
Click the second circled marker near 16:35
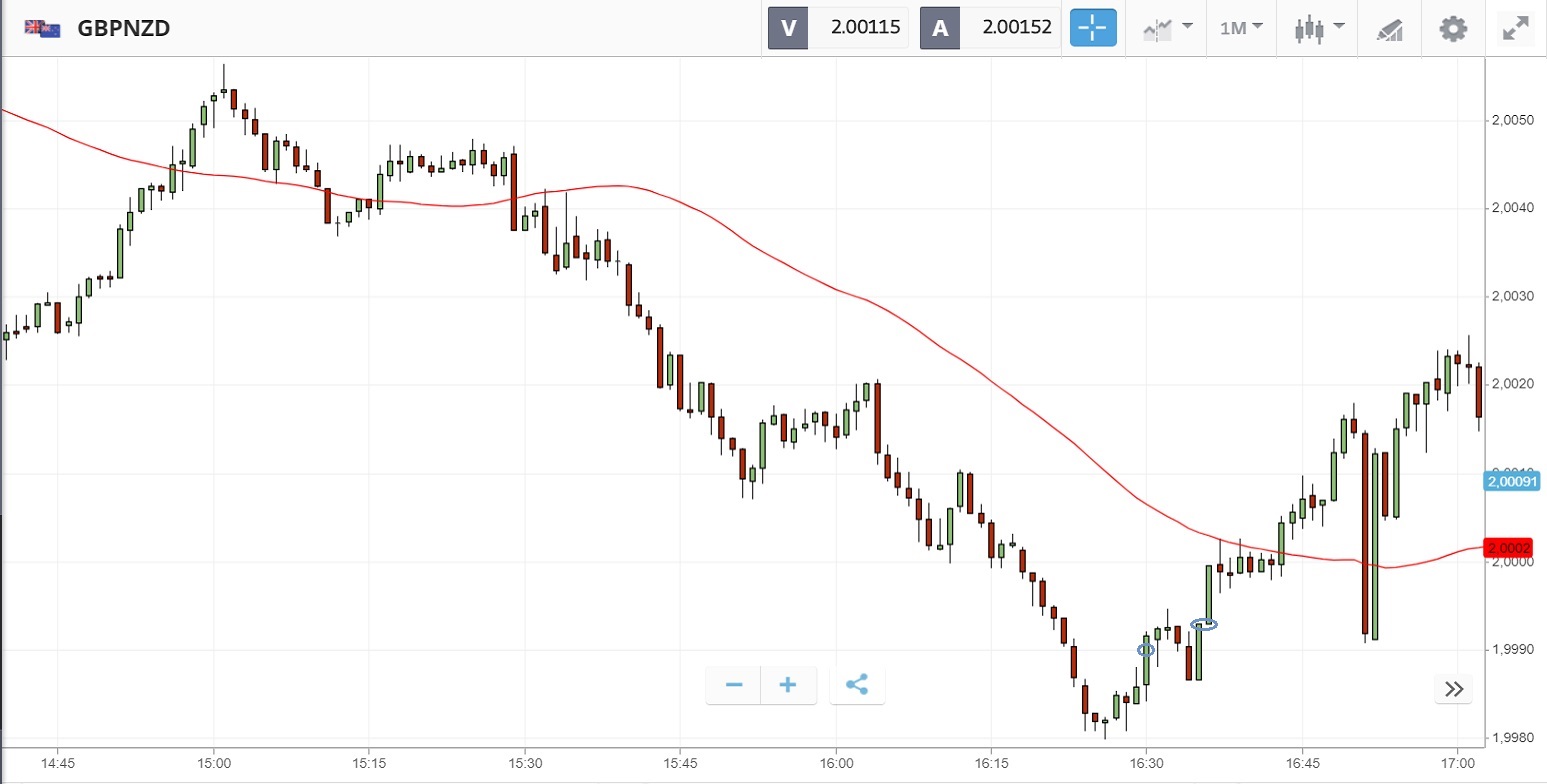pos(1204,625)
